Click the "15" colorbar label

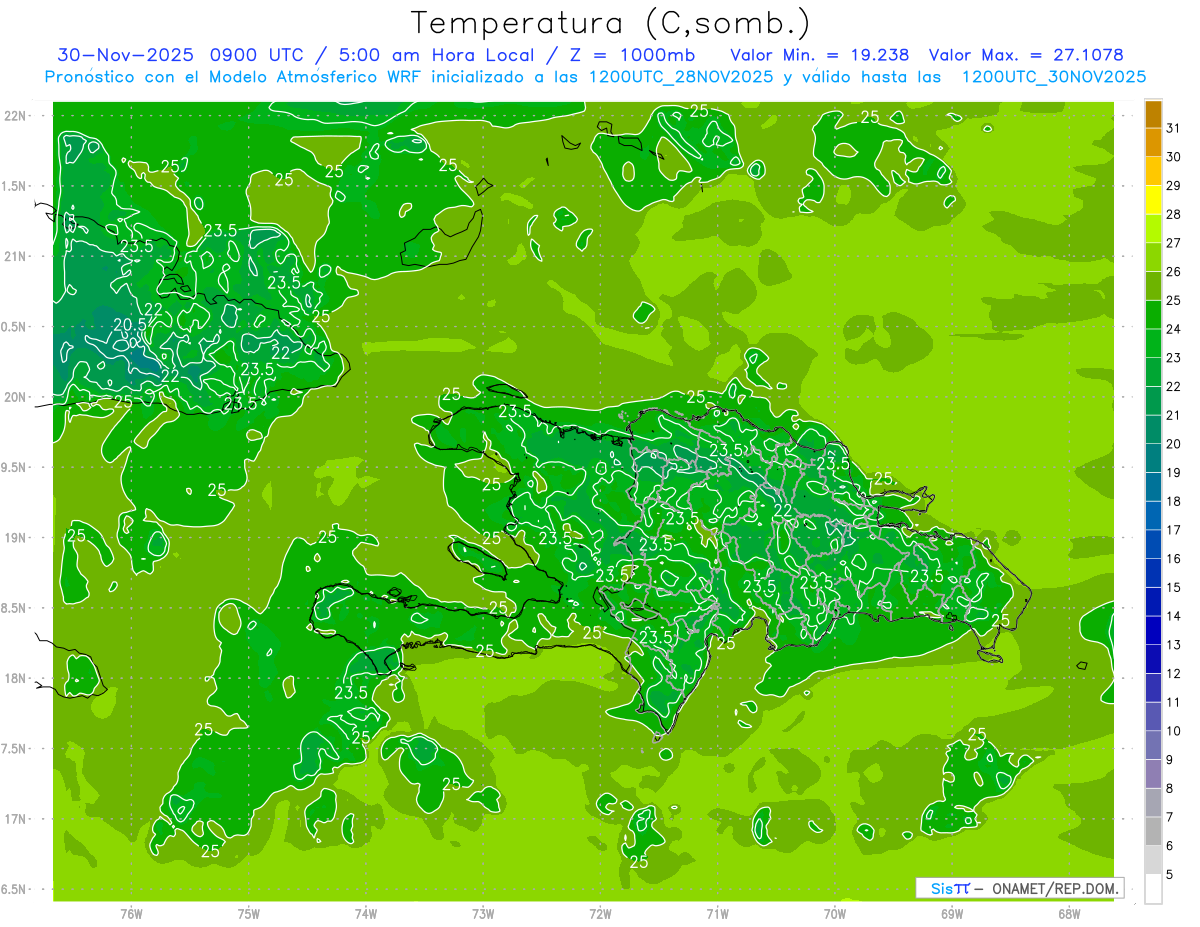coord(1173,587)
